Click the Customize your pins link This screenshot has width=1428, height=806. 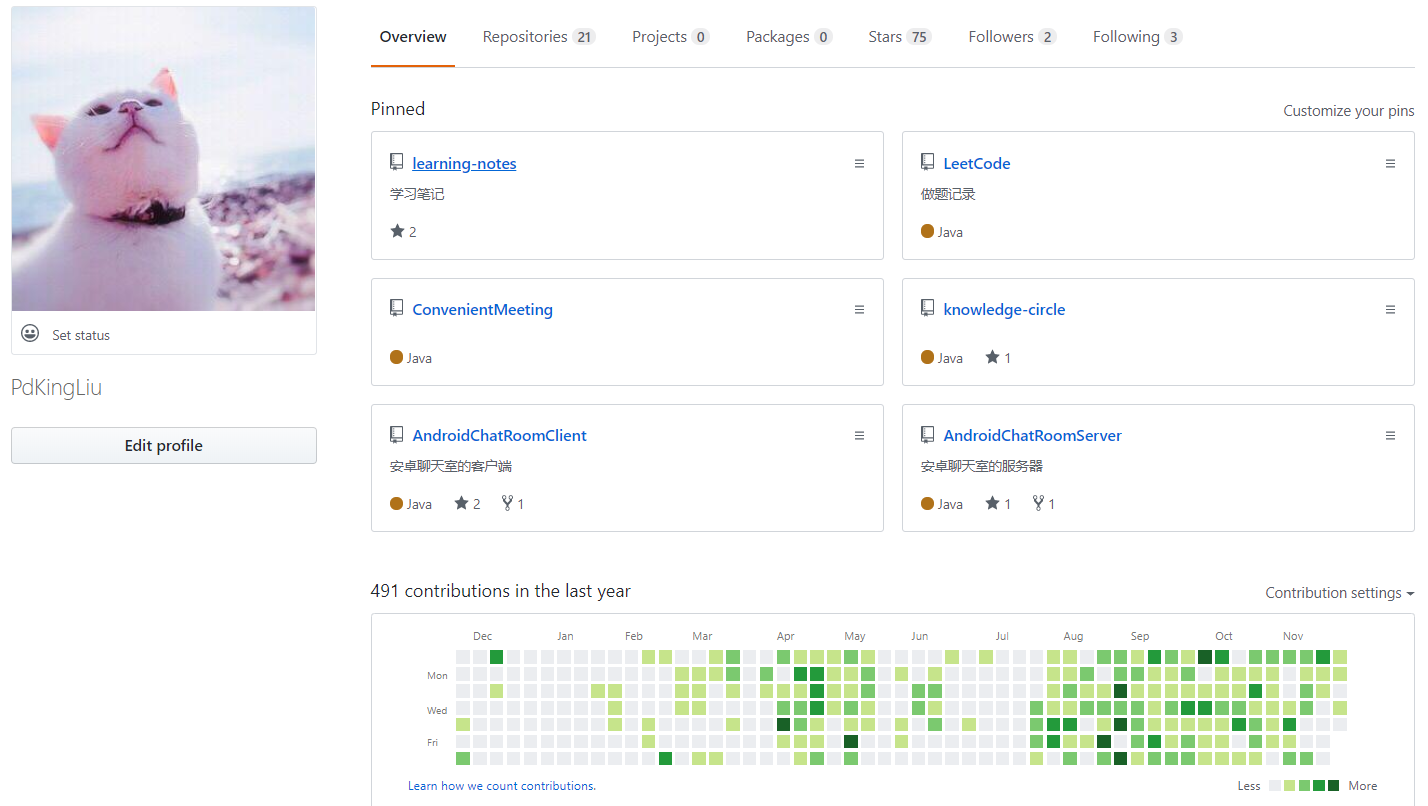click(1349, 111)
